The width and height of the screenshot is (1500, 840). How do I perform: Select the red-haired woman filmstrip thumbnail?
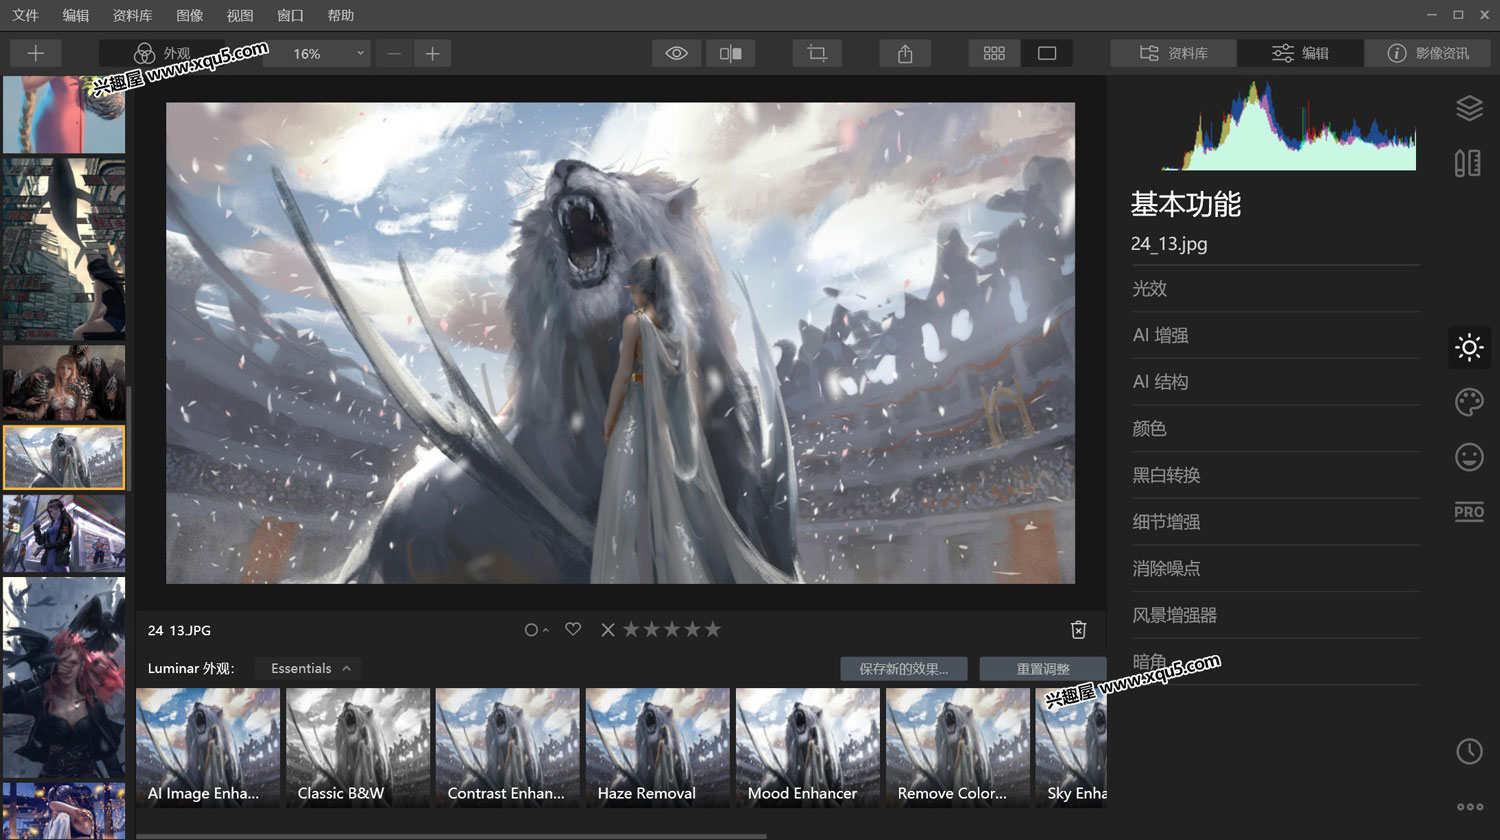64,677
